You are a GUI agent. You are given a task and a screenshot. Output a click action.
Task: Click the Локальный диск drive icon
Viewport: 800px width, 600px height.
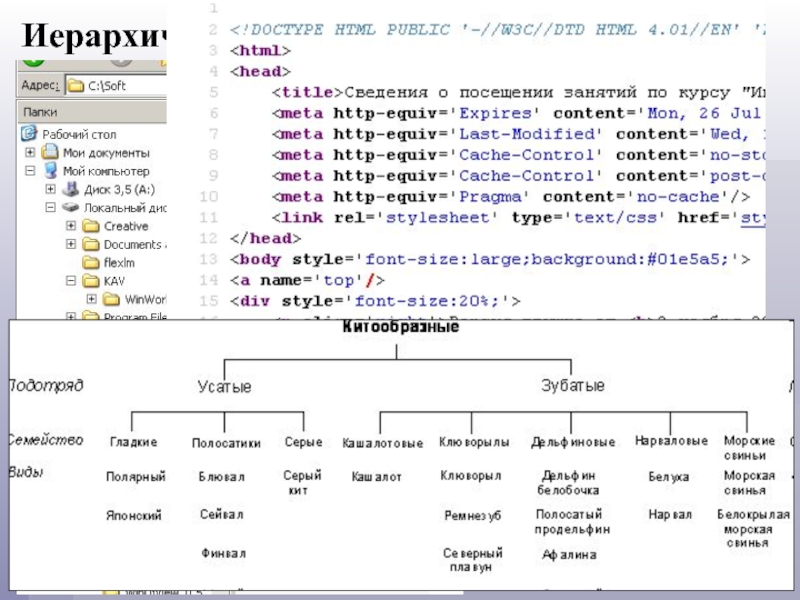point(70,207)
